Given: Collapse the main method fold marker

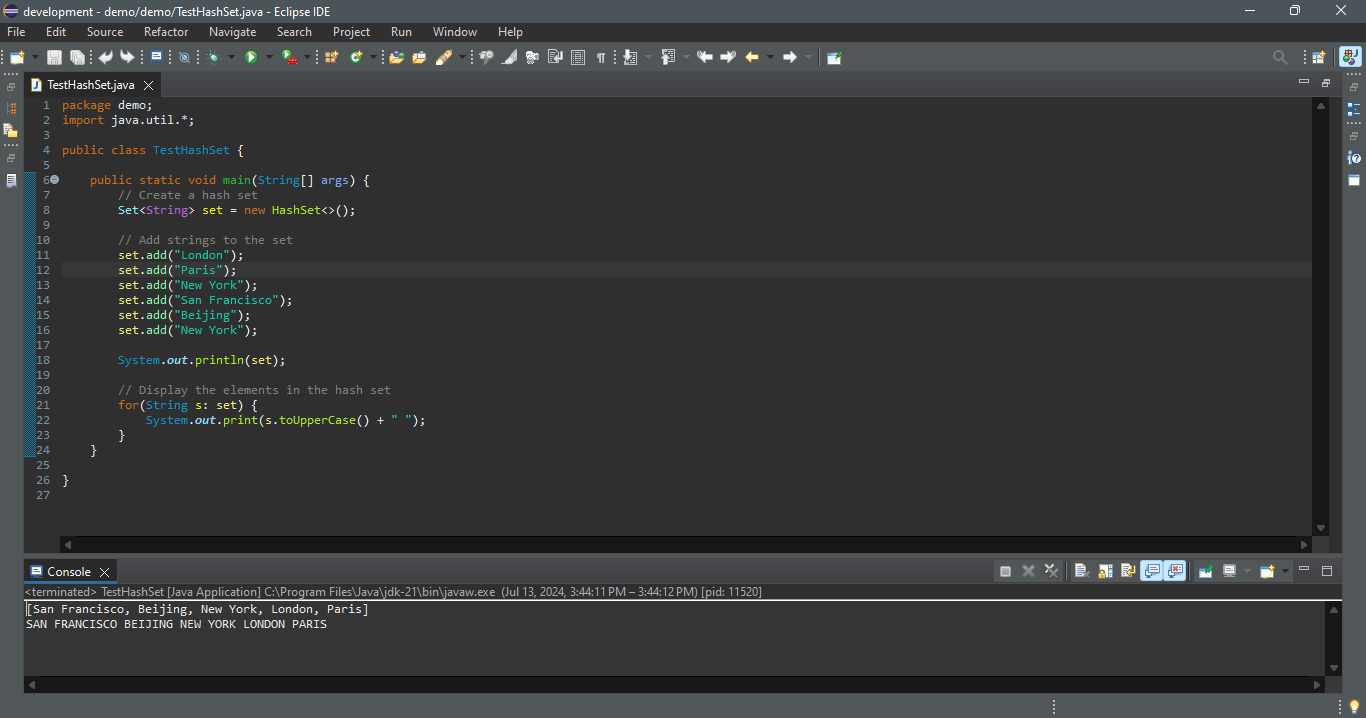Looking at the screenshot, I should pyautogui.click(x=54, y=180).
